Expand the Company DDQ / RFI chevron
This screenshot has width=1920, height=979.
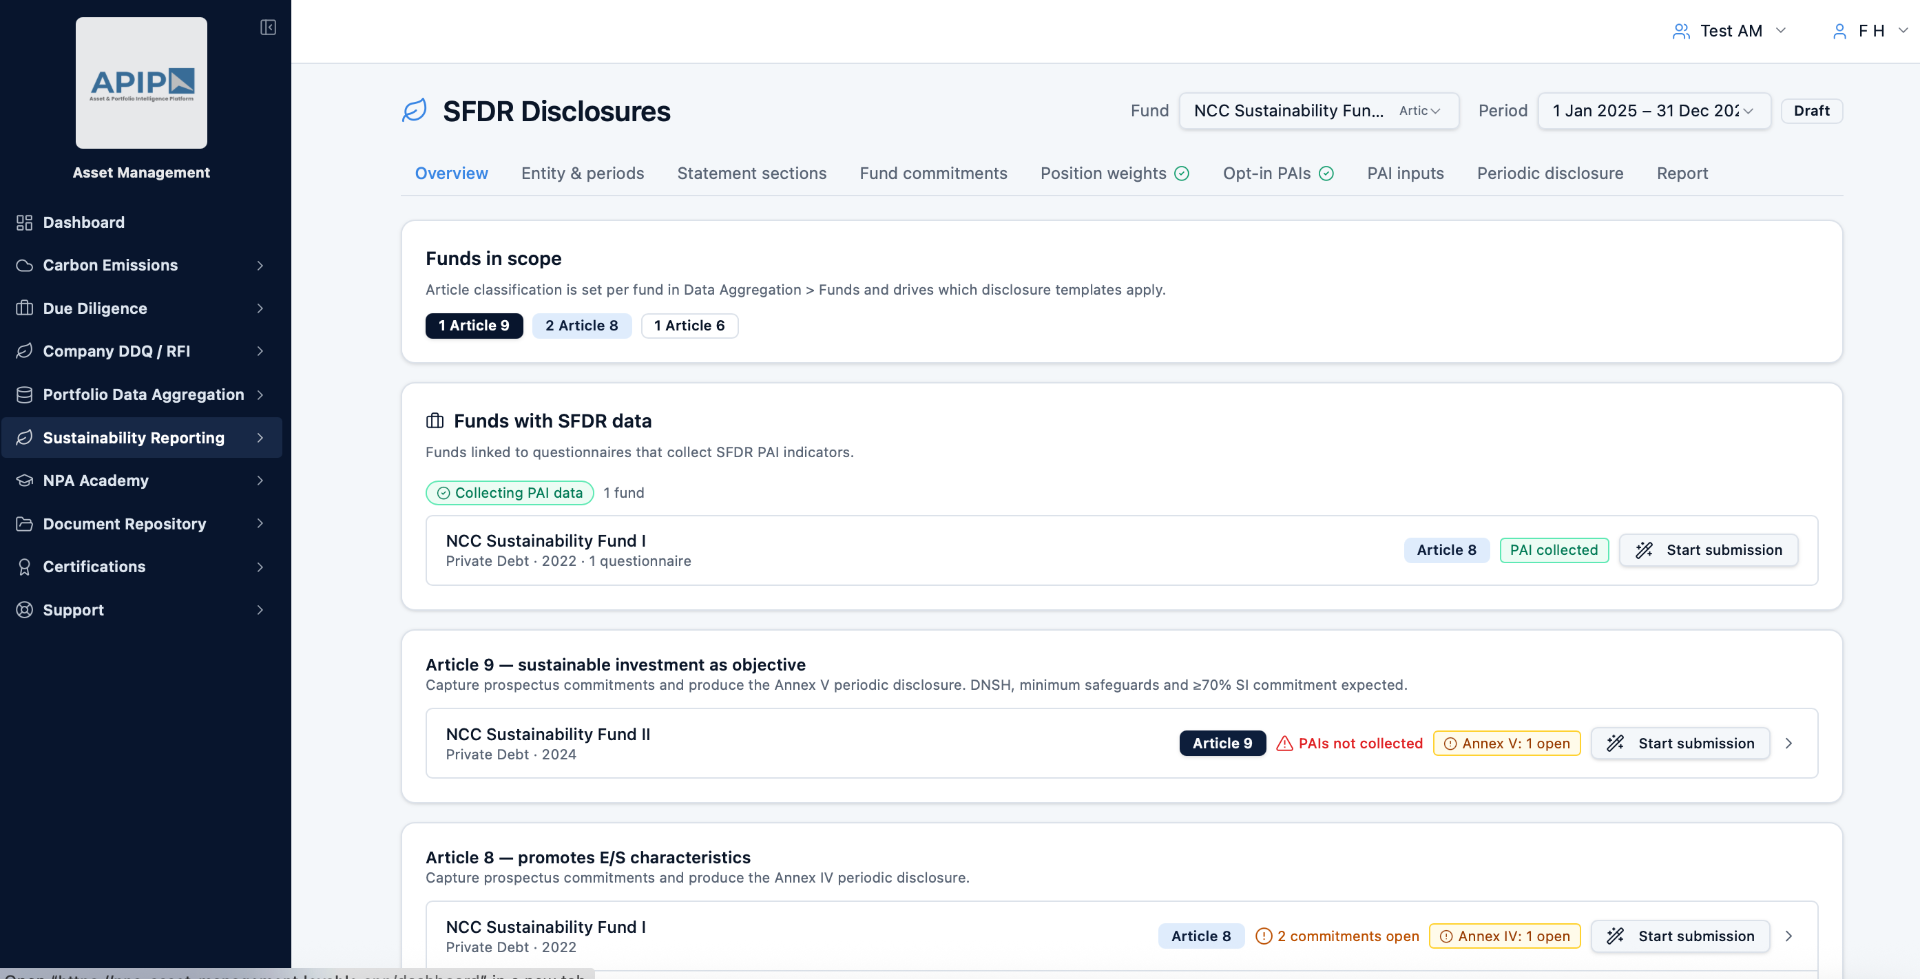260,351
